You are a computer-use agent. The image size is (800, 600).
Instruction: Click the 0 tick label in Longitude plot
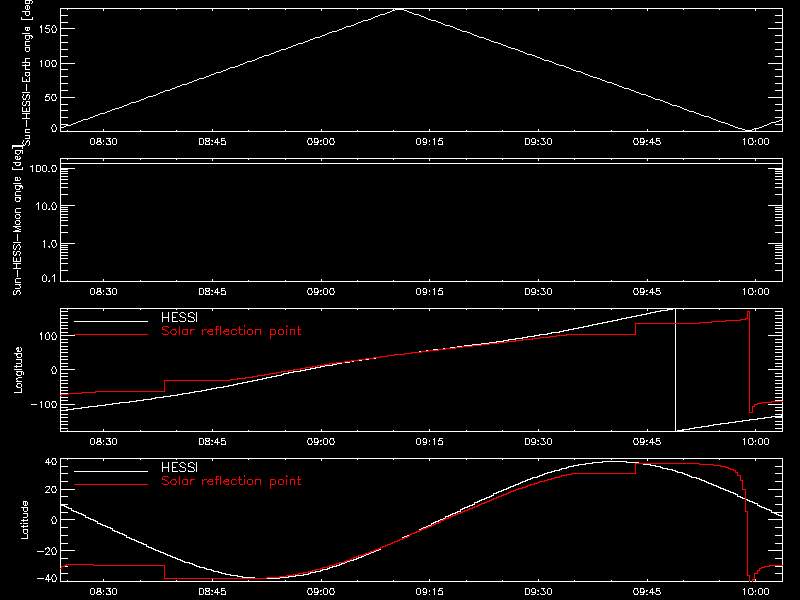[x=54, y=370]
